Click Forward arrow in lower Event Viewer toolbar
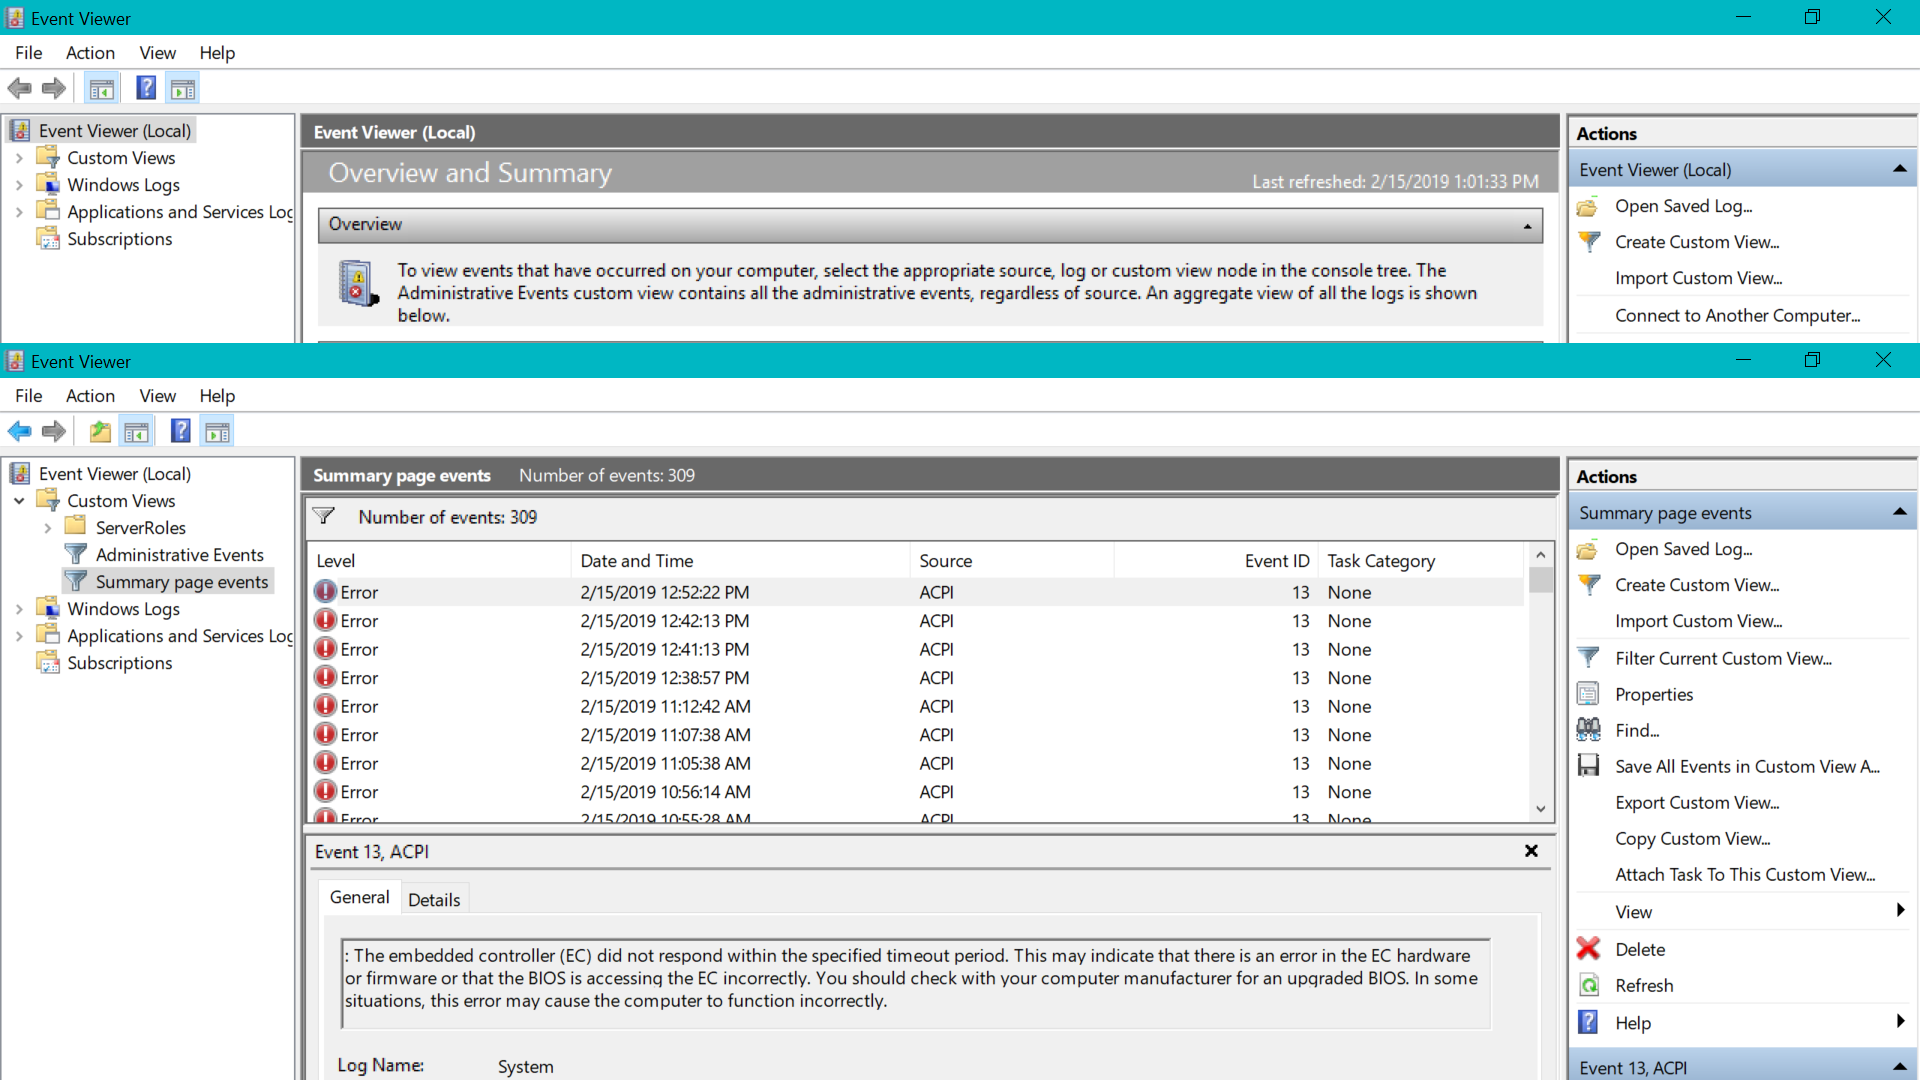Image resolution: width=1920 pixels, height=1080 pixels. point(54,432)
